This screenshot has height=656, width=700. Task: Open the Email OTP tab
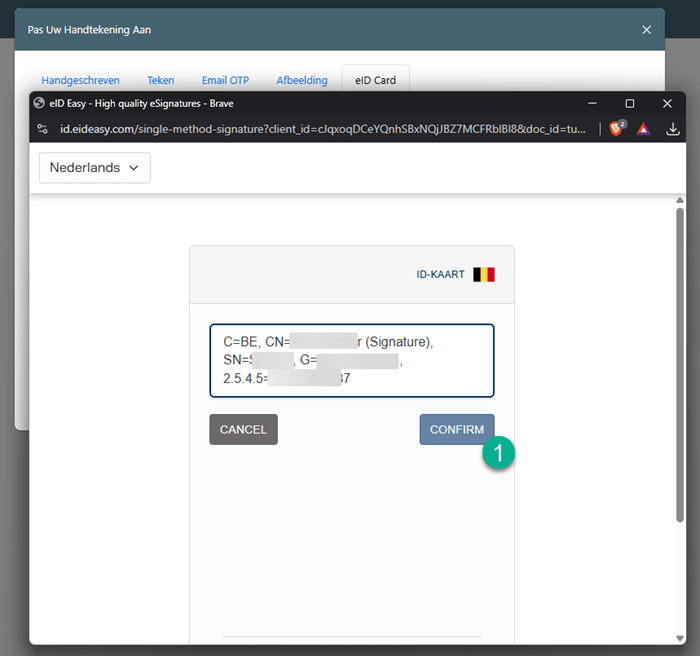tap(225, 80)
